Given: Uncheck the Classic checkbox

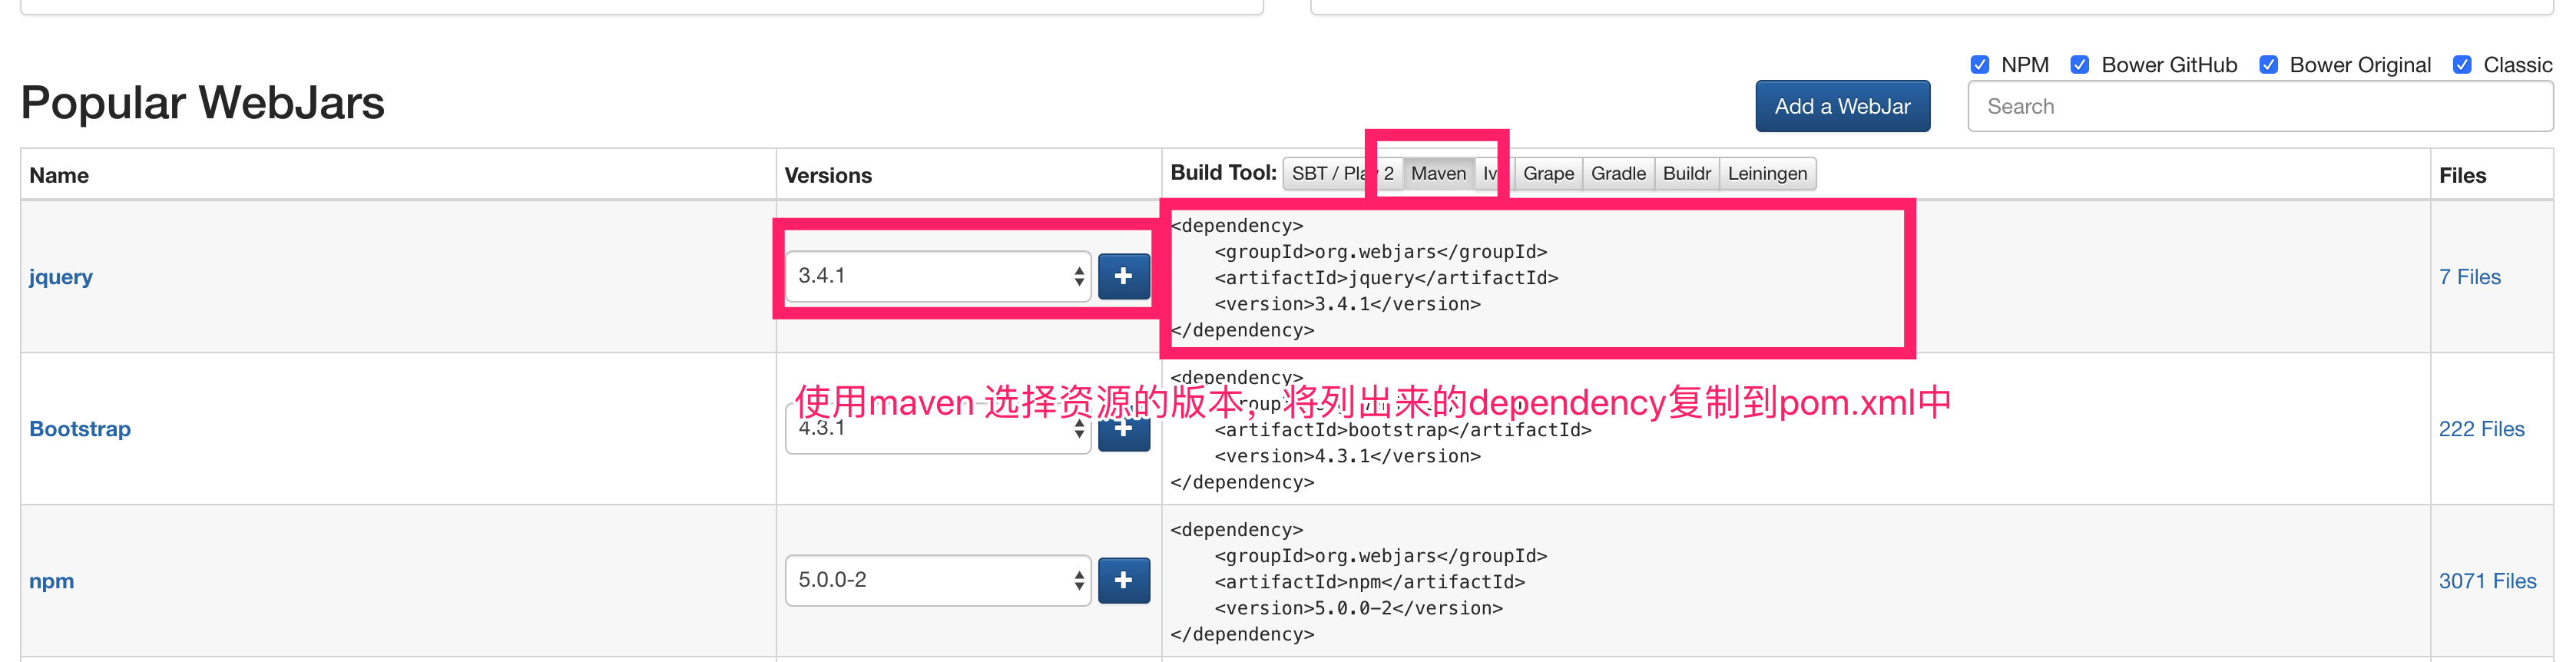Looking at the screenshot, I should (x=2461, y=65).
